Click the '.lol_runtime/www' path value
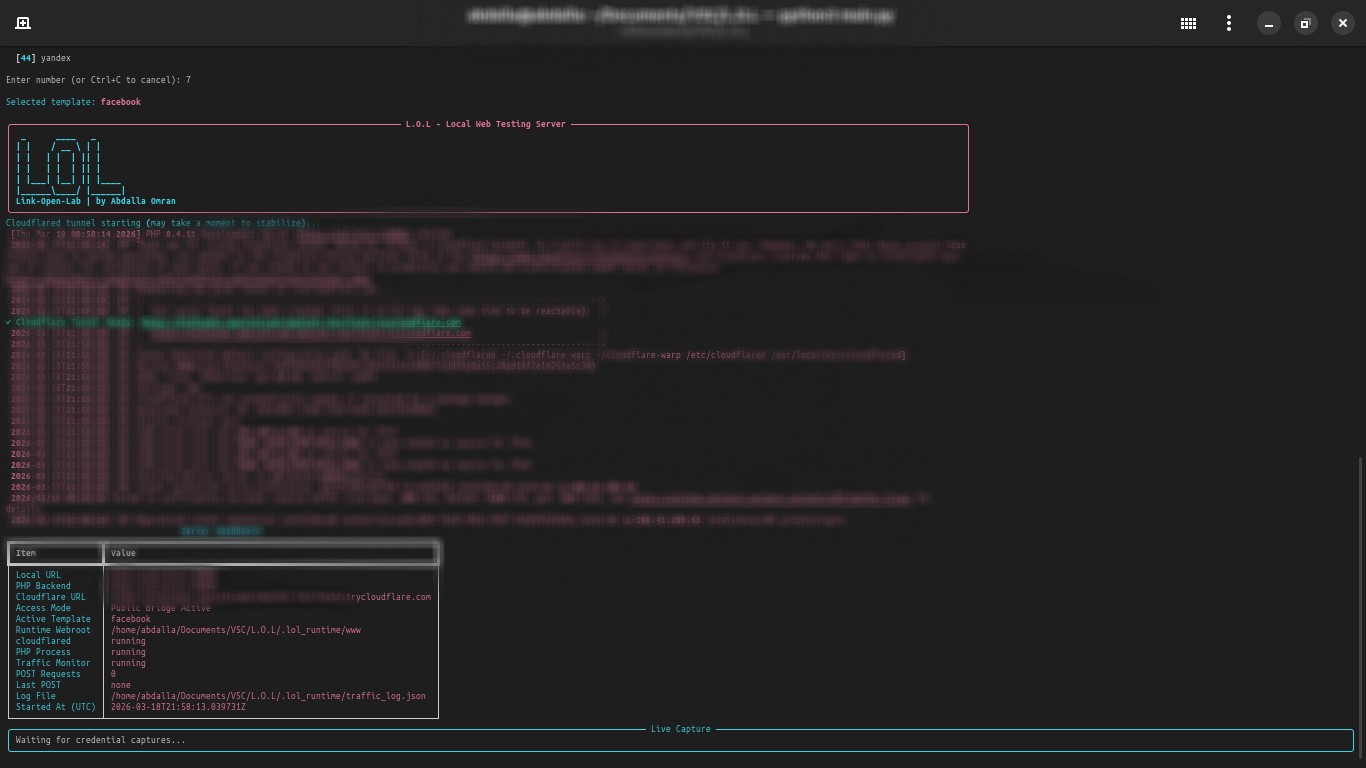This screenshot has height=768, width=1366. [236, 630]
